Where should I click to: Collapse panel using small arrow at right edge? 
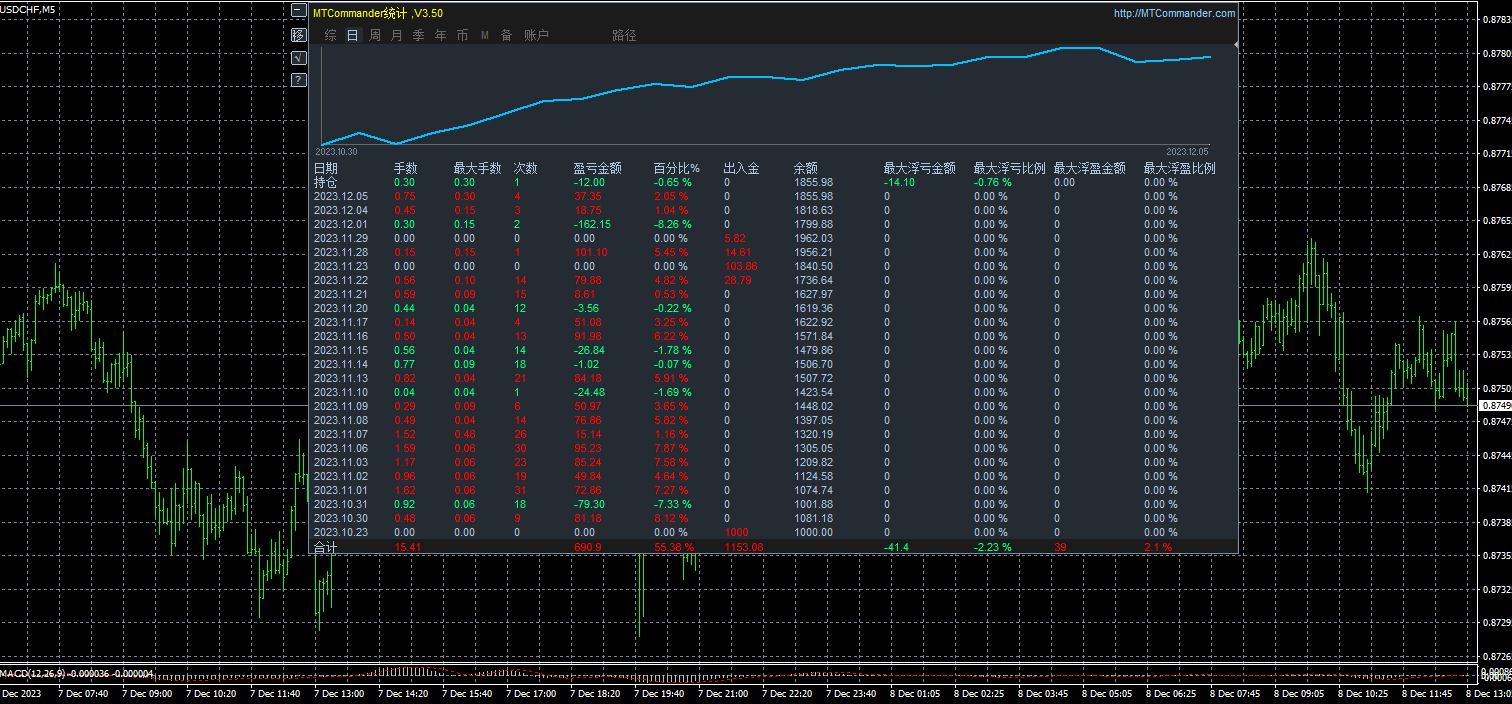click(1235, 45)
